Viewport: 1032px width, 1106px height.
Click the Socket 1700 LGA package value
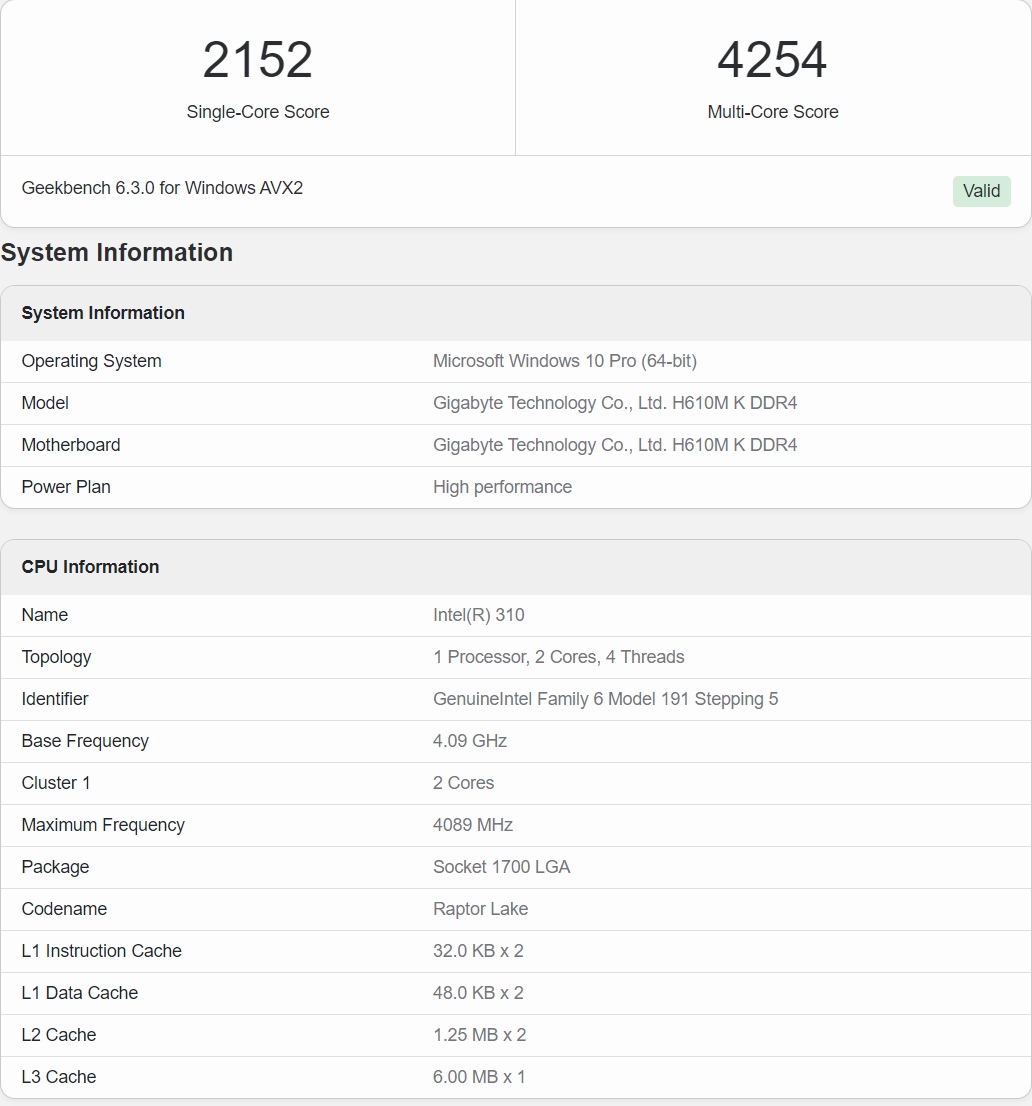(501, 867)
